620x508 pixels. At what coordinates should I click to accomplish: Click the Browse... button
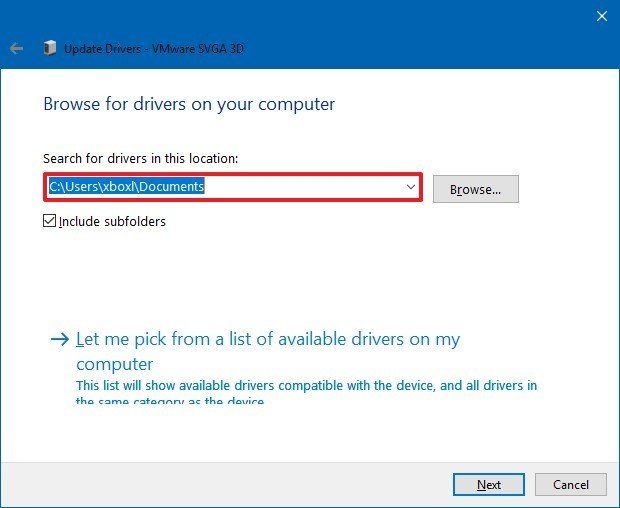click(x=481, y=188)
